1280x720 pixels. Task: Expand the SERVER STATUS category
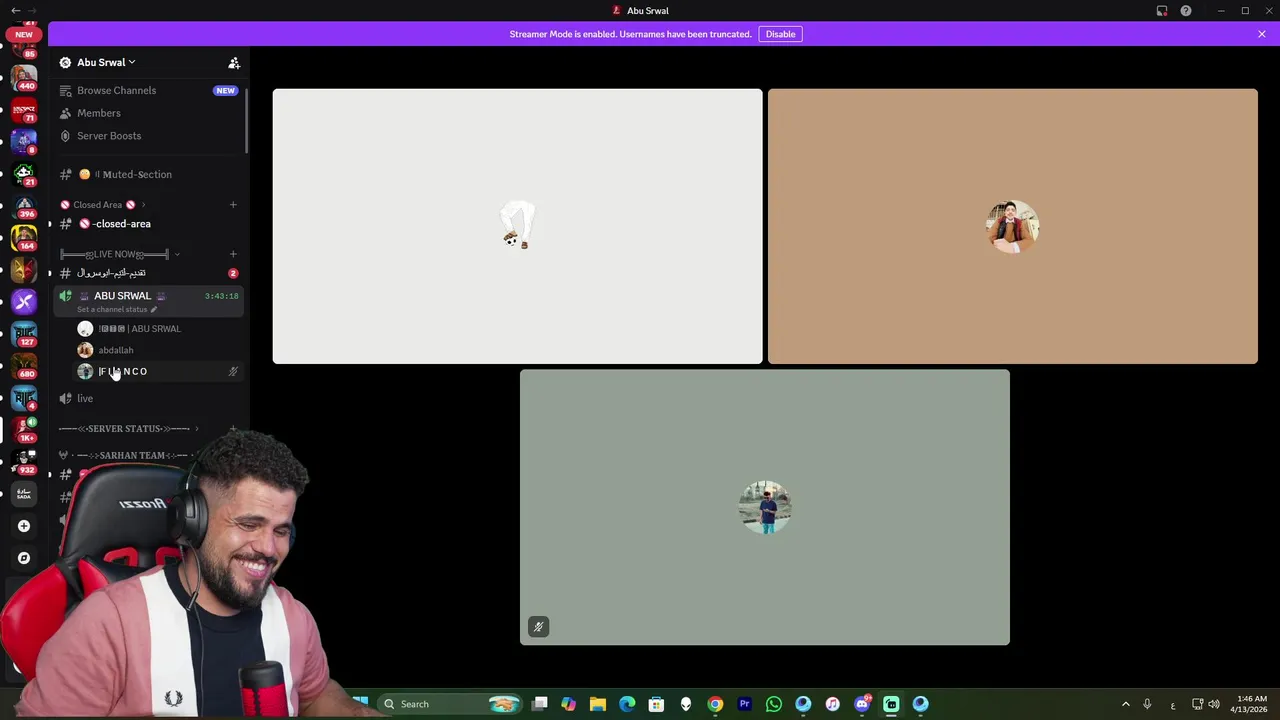coord(128,429)
